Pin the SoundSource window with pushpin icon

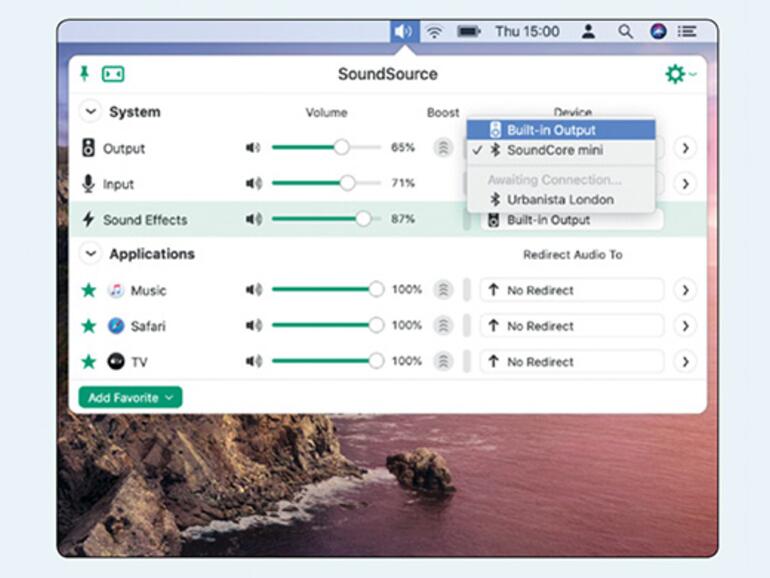[84, 74]
